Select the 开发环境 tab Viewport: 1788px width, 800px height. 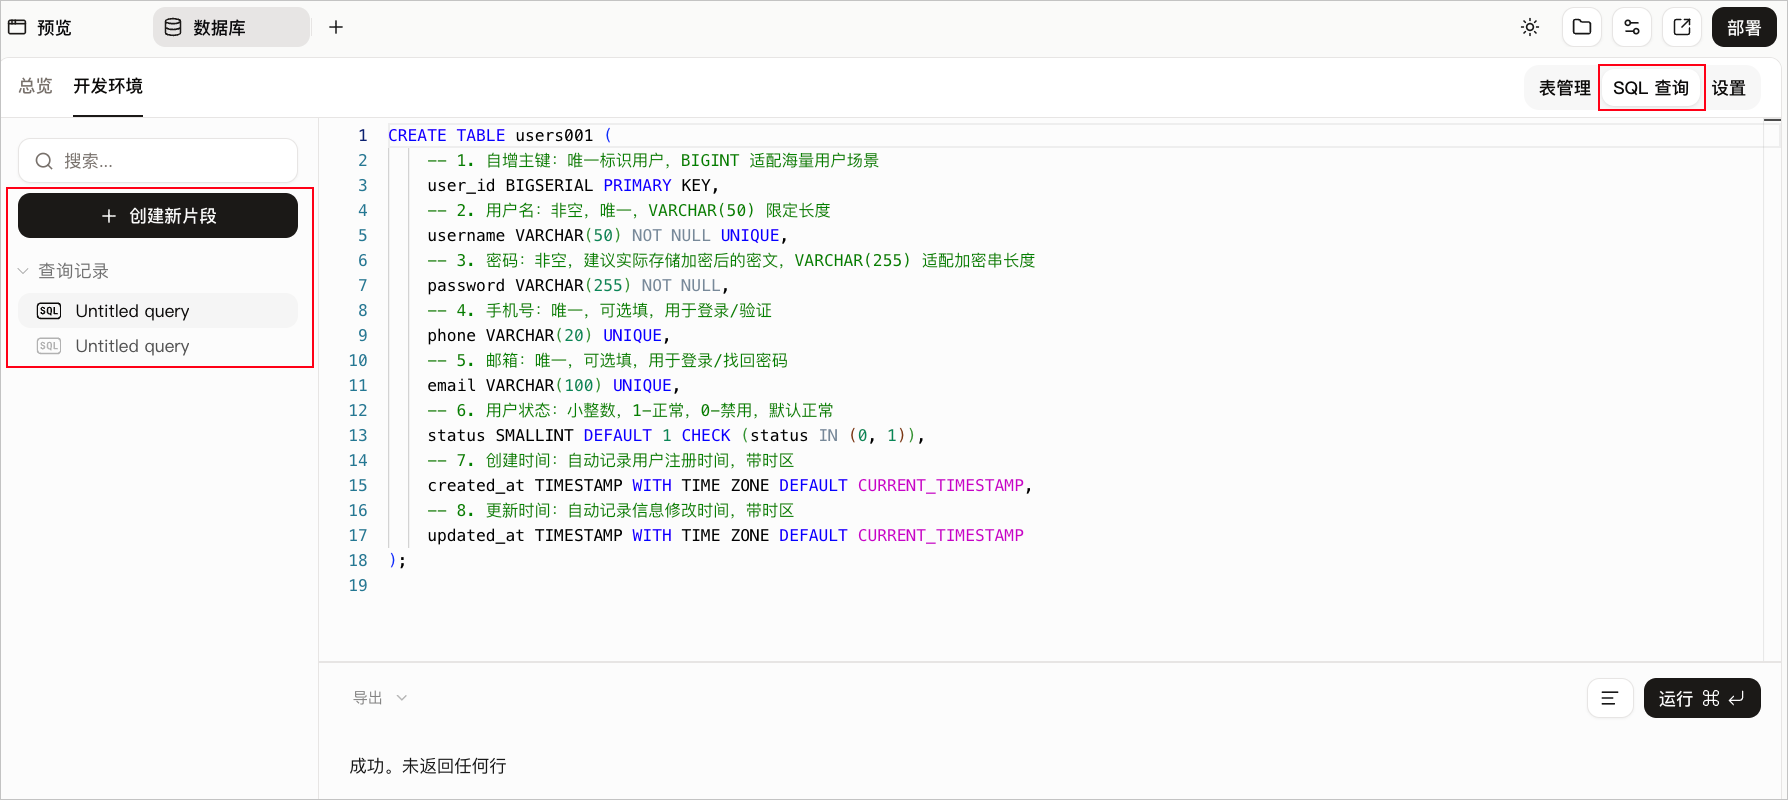[x=108, y=86]
